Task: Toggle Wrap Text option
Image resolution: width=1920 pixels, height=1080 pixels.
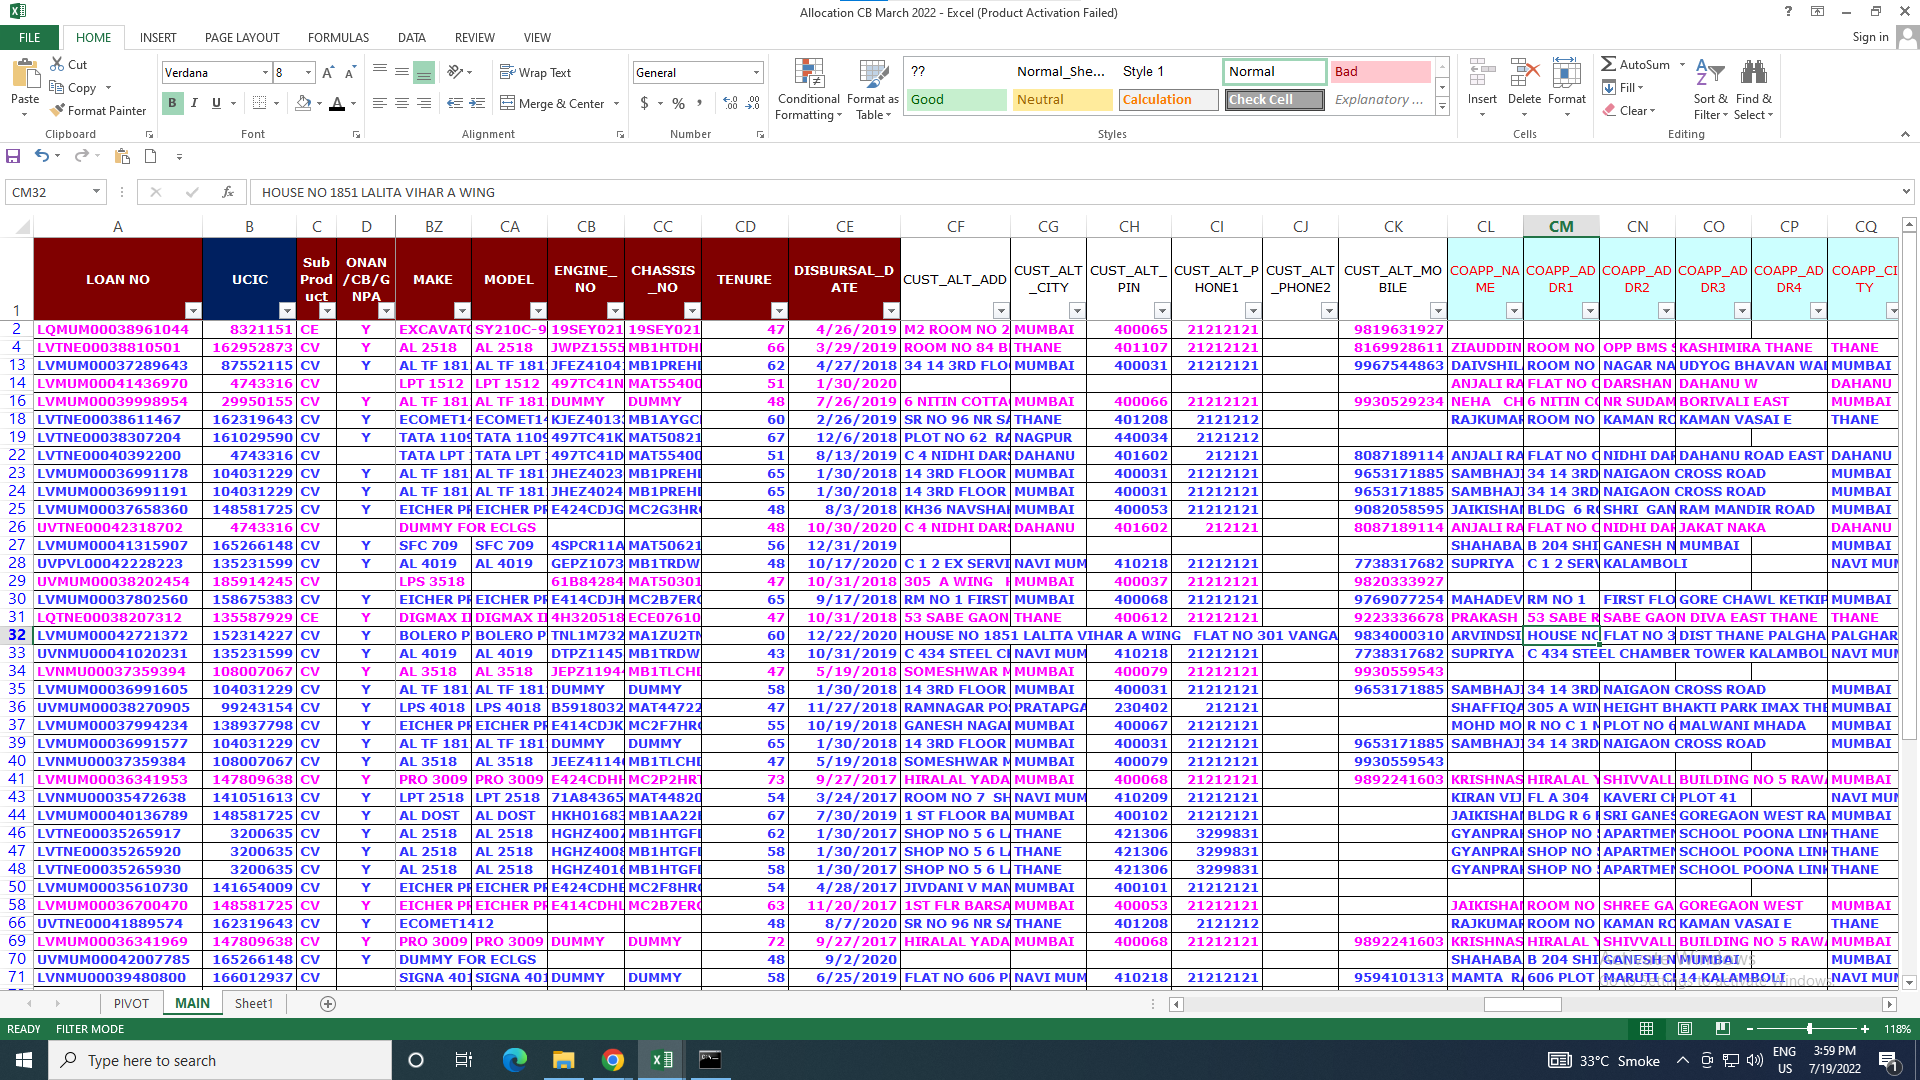Action: (536, 72)
